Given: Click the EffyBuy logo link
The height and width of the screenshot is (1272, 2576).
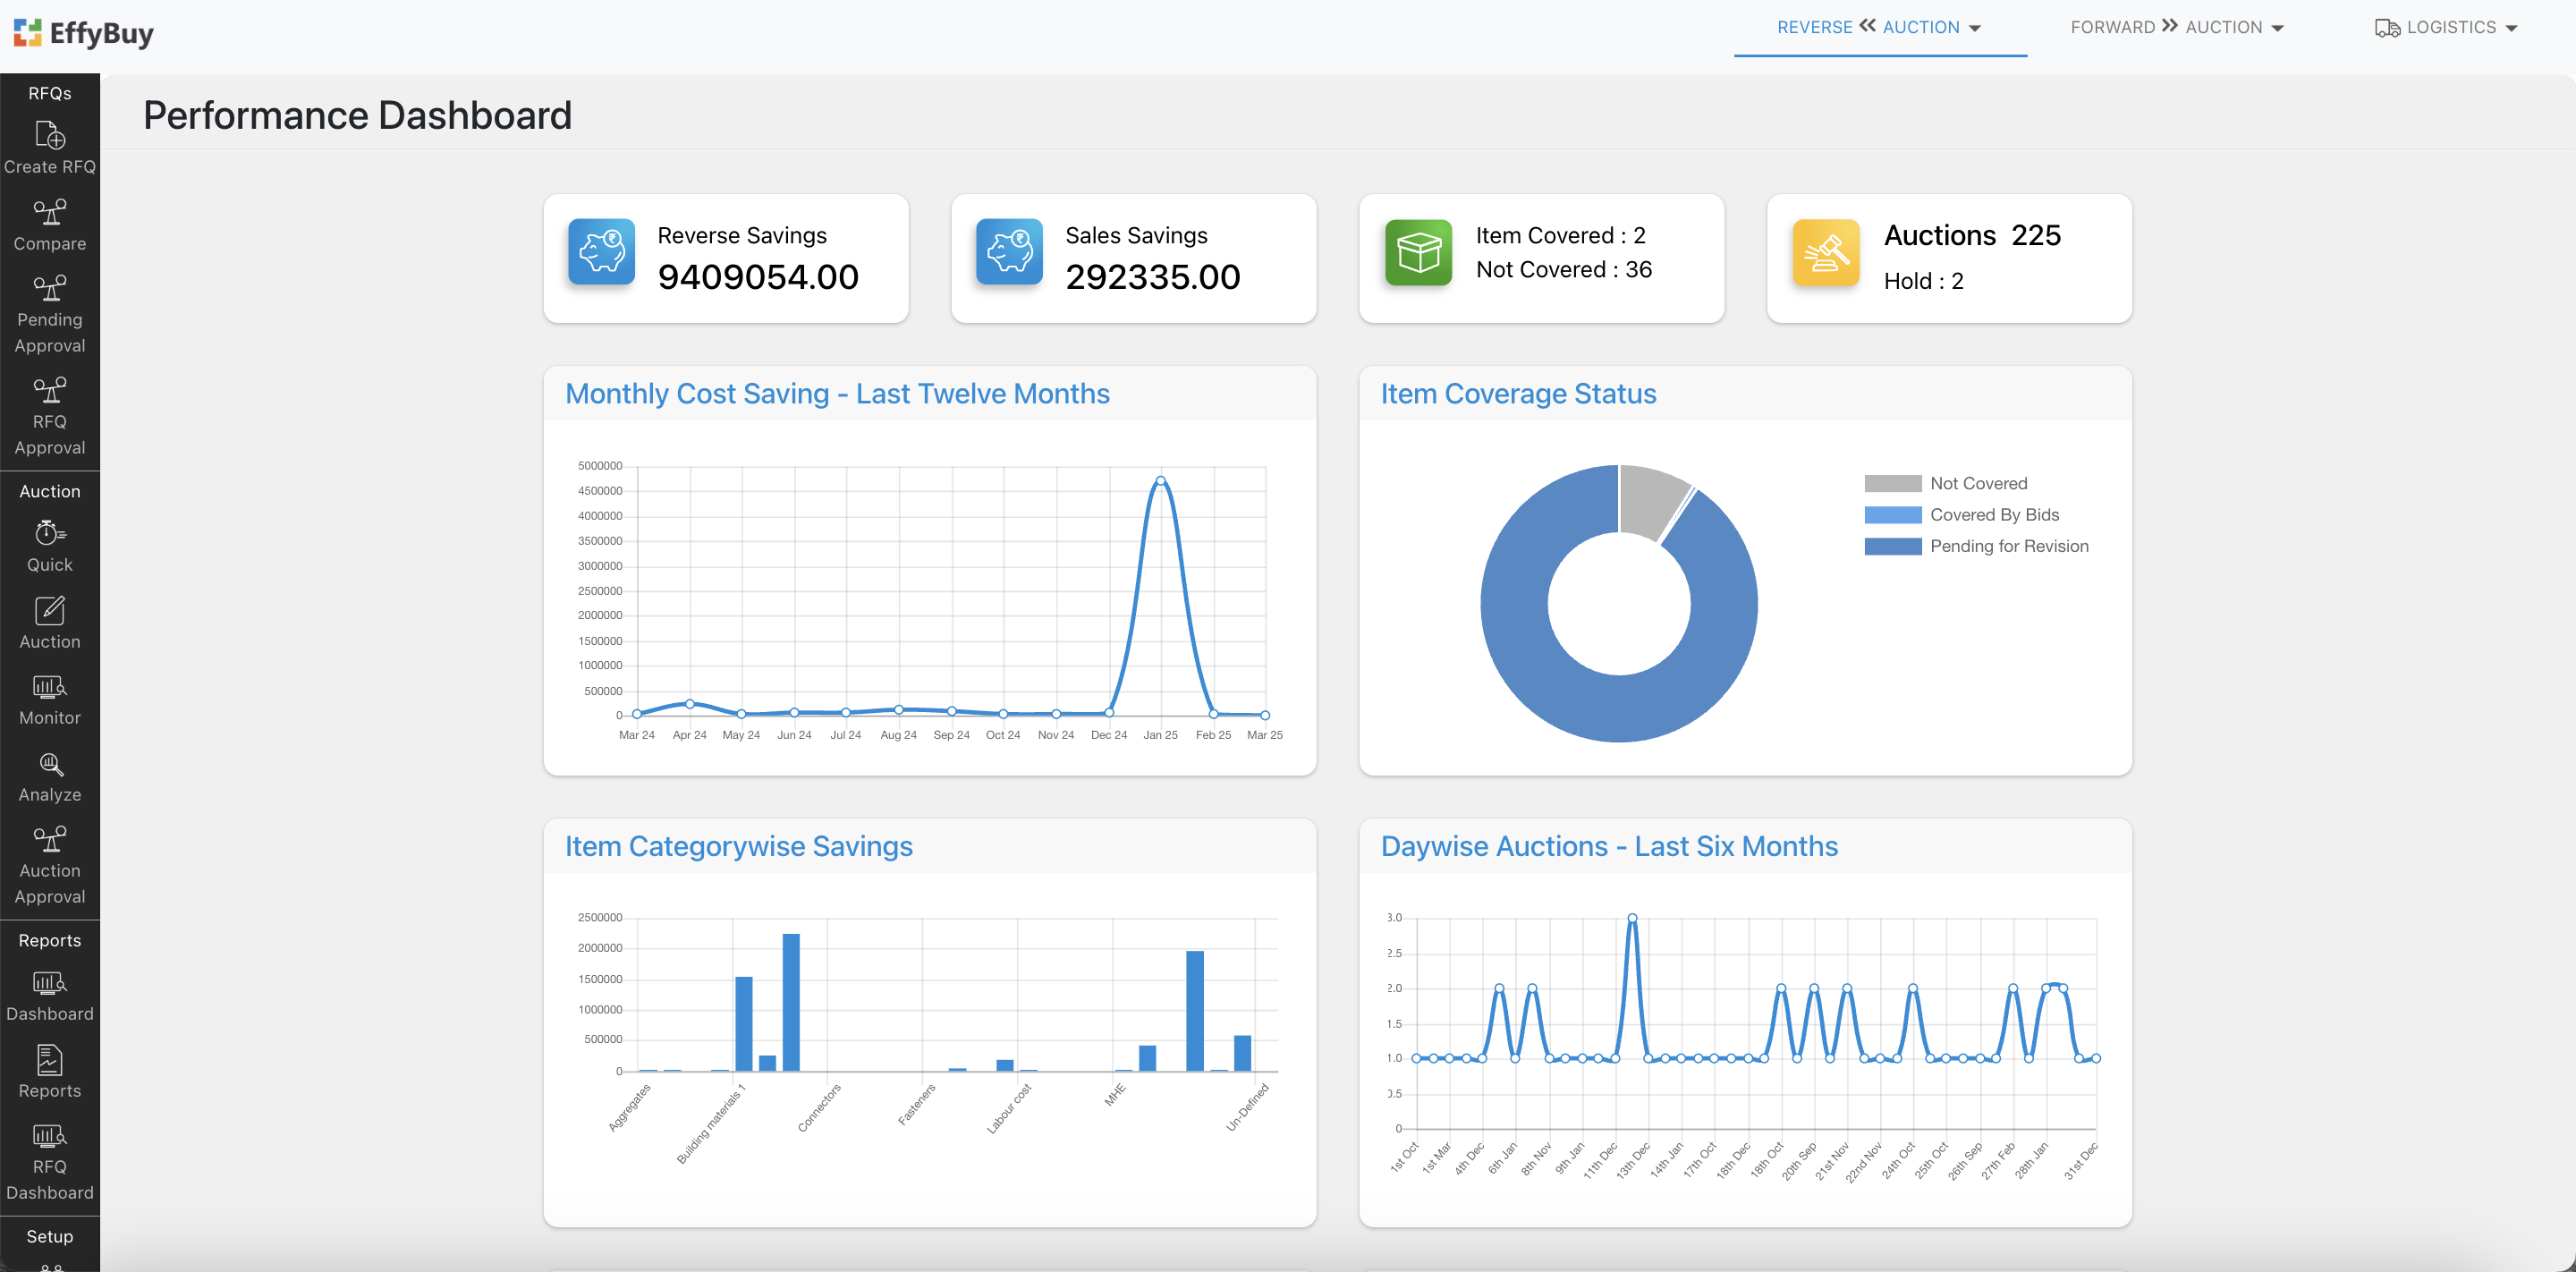Looking at the screenshot, I should coord(84,34).
